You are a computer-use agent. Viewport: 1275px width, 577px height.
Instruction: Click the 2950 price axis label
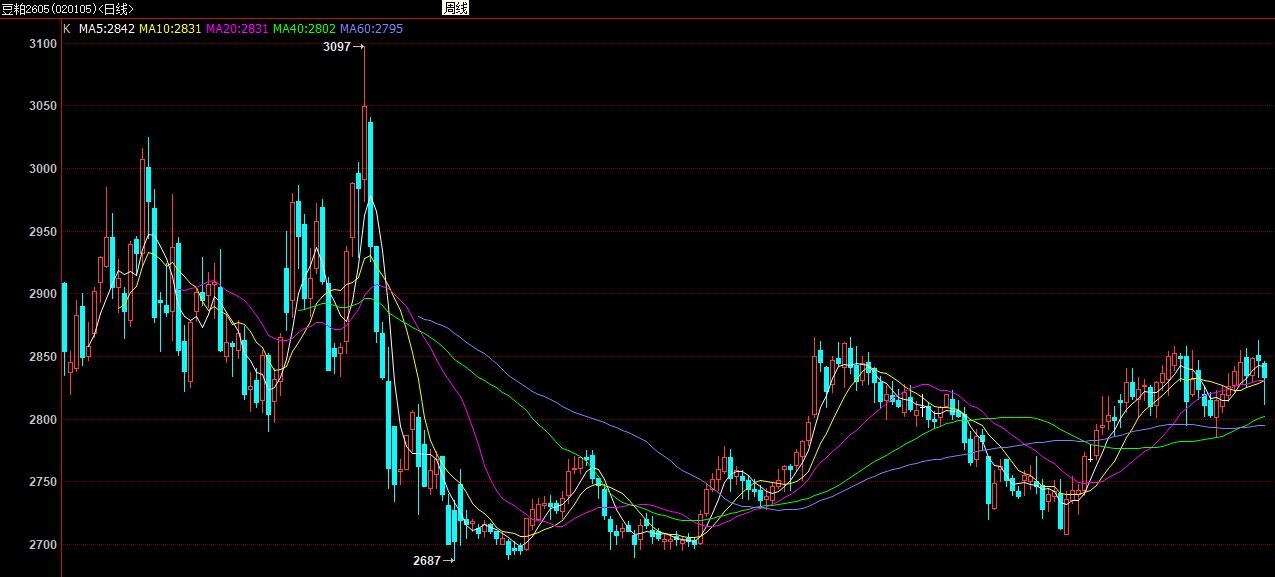[x=43, y=232]
